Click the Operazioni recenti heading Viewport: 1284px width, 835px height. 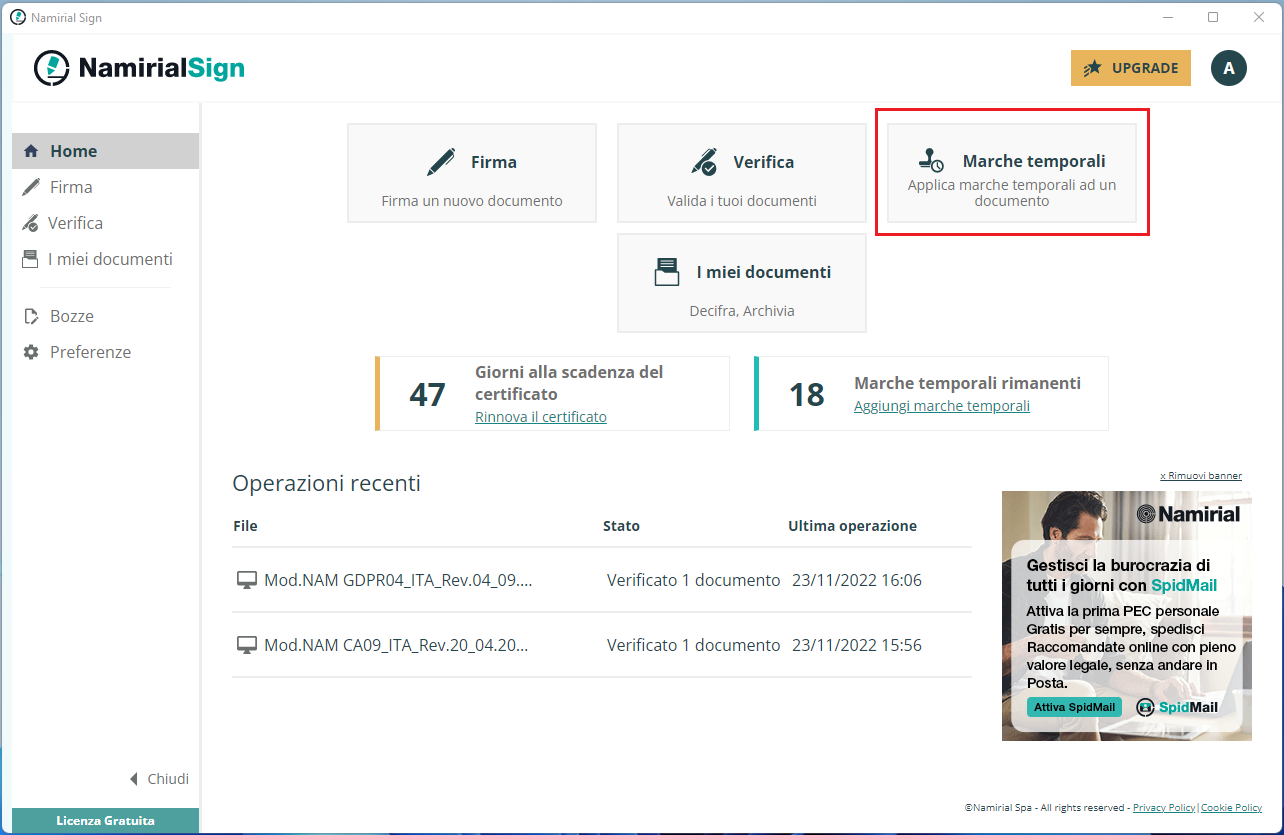[326, 484]
